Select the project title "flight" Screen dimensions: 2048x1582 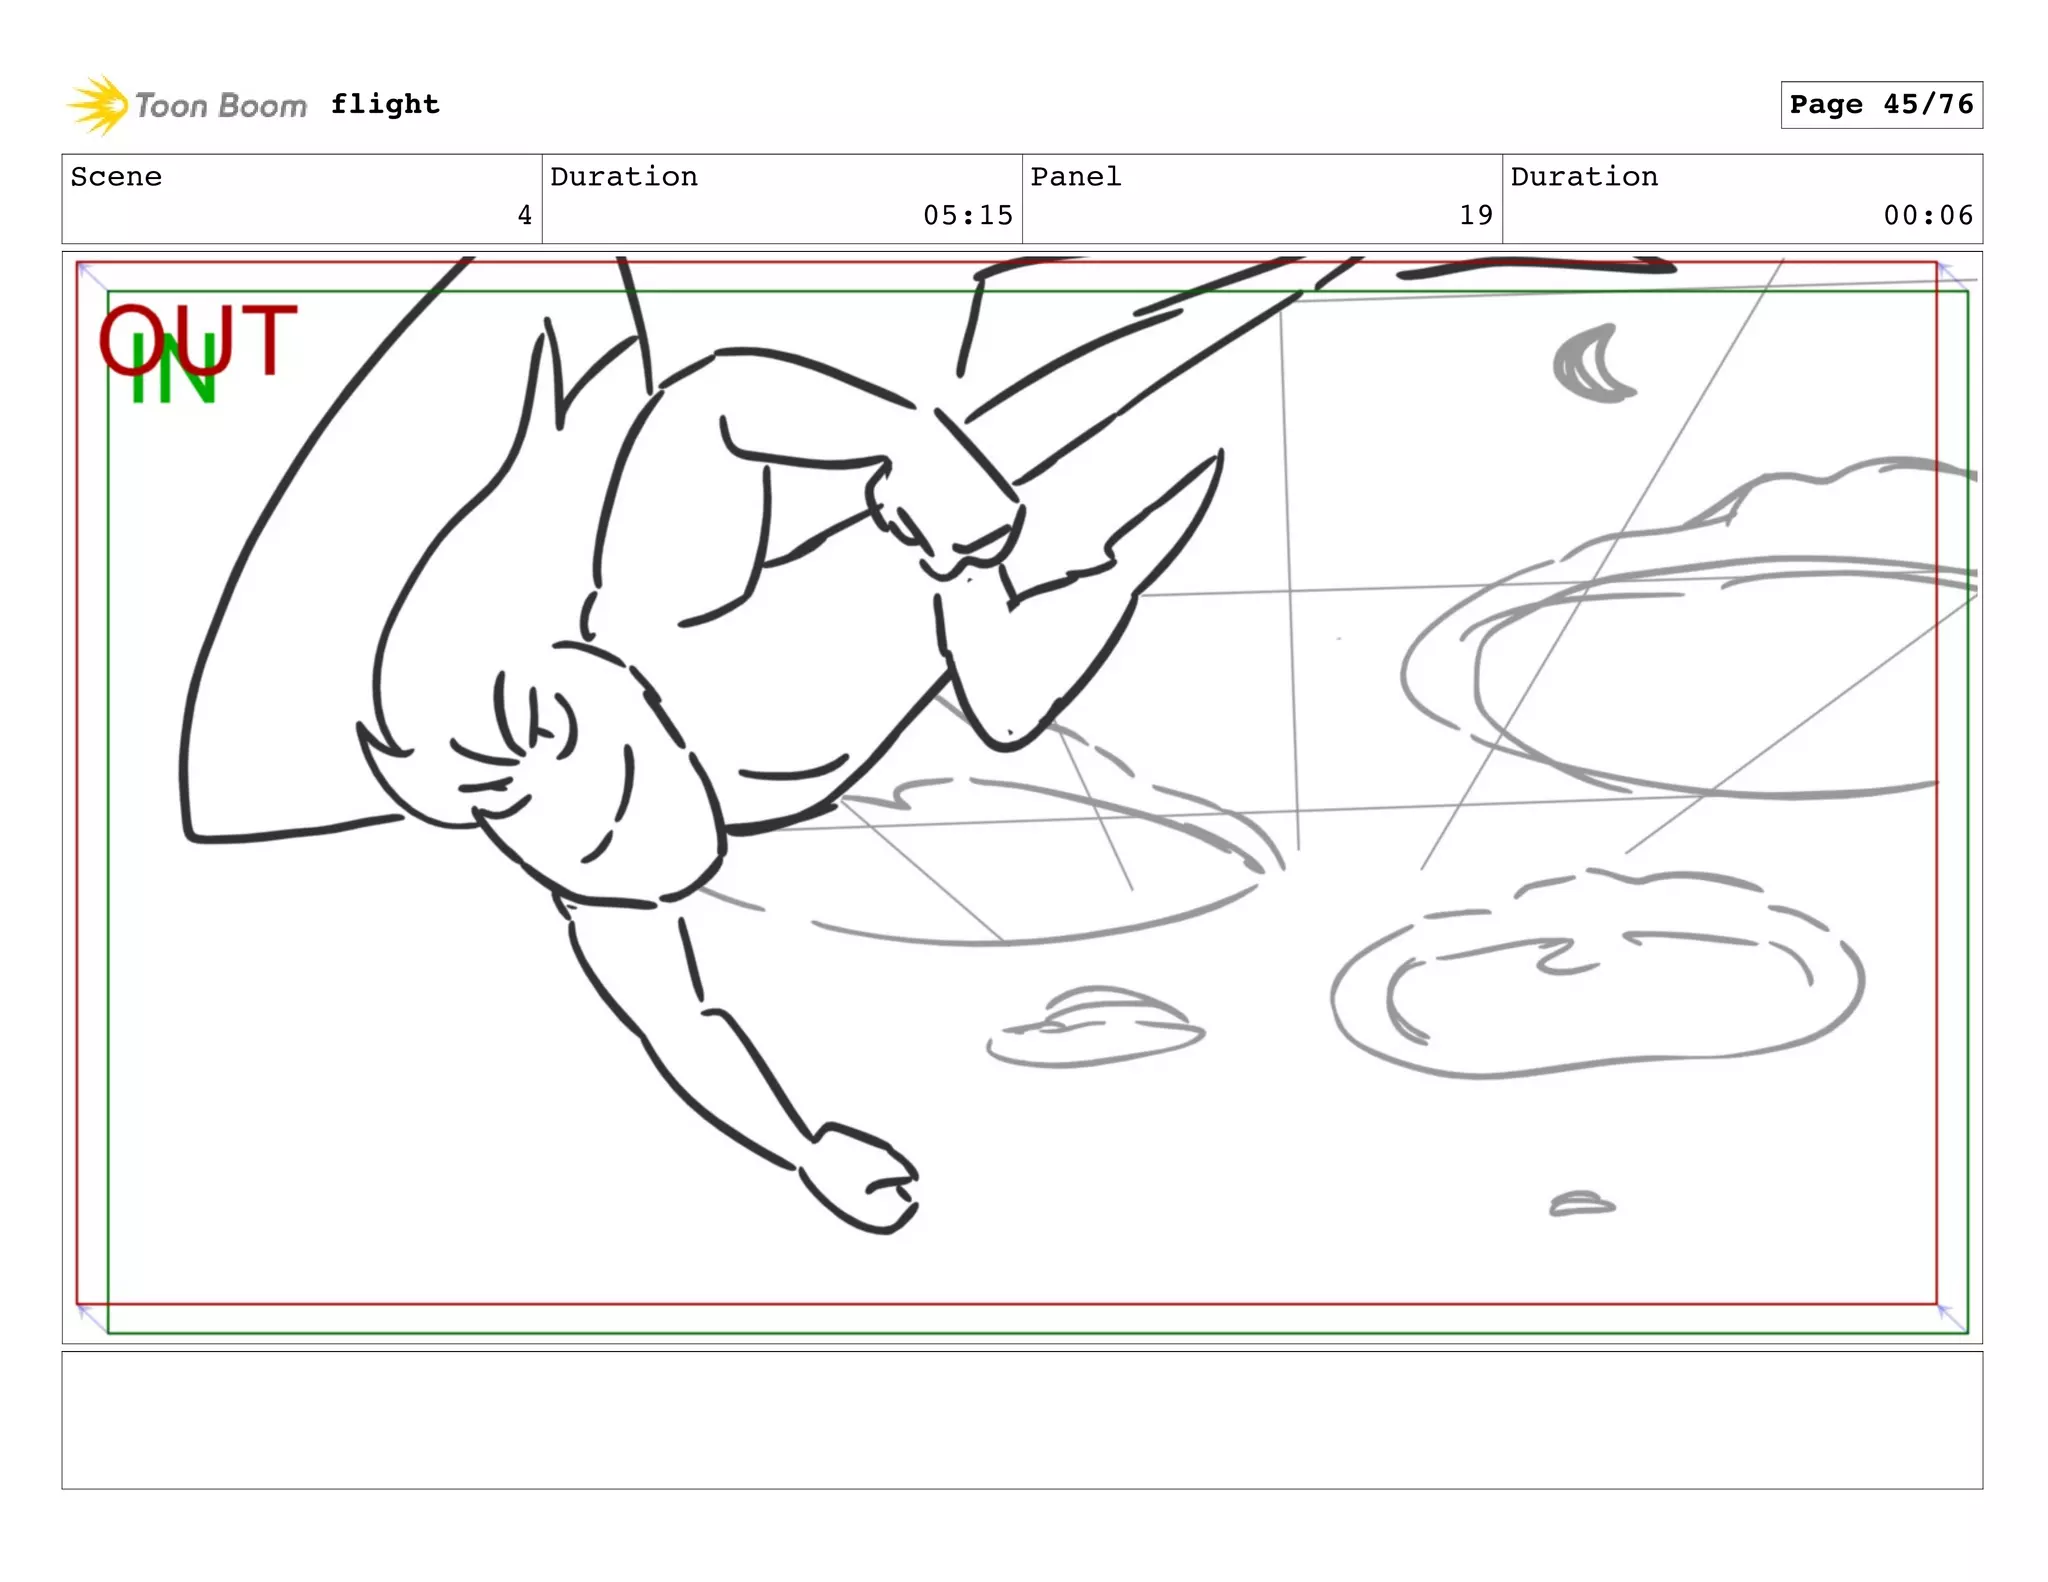385,104
